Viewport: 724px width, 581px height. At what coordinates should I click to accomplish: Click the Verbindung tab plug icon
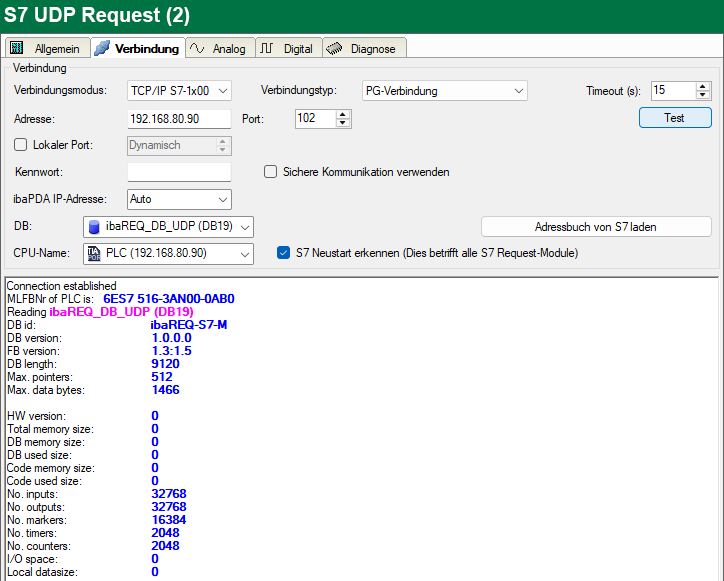coord(103,48)
